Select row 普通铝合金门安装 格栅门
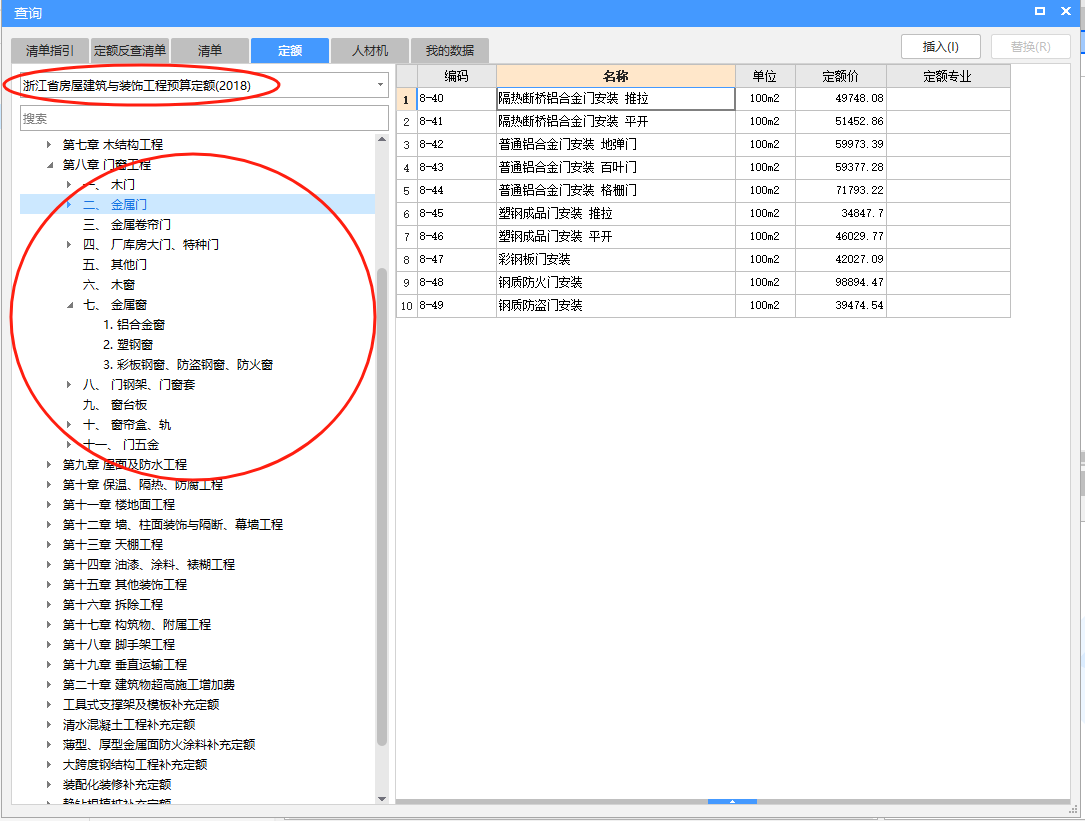 703,190
